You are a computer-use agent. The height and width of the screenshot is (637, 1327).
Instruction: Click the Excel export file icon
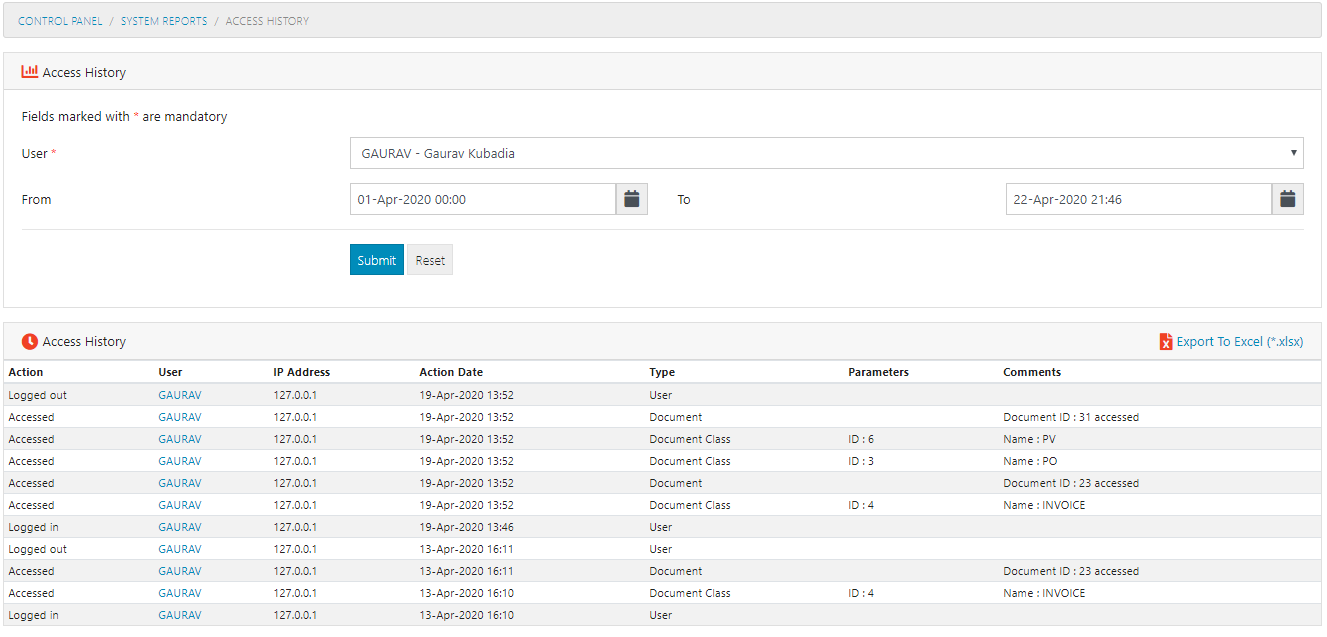click(1165, 342)
